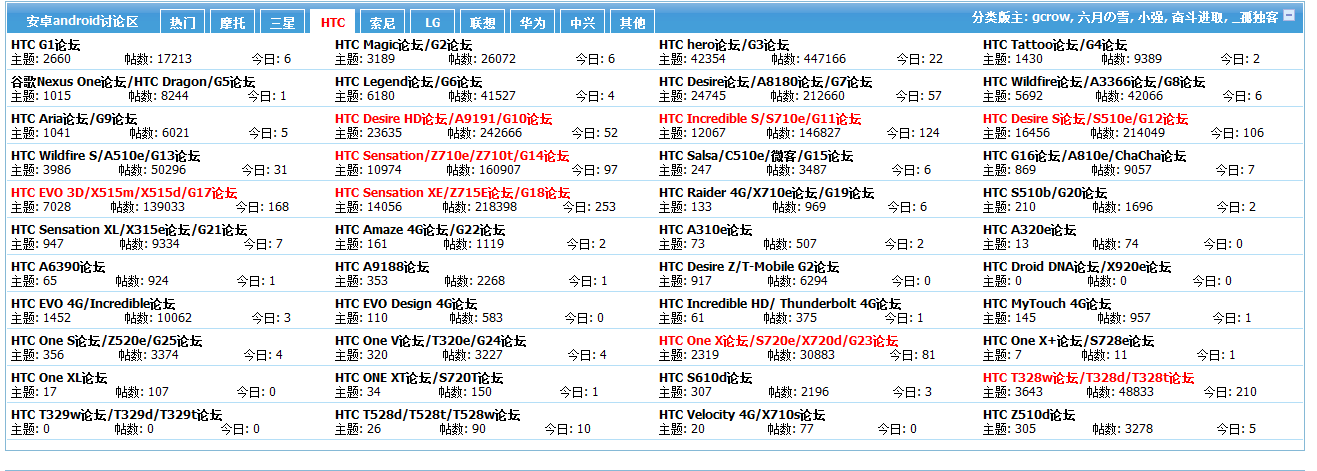Image resolution: width=1317 pixels, height=471 pixels.
Task: Open the HTC S510b/G20论坛 link
Action: (x=1045, y=193)
